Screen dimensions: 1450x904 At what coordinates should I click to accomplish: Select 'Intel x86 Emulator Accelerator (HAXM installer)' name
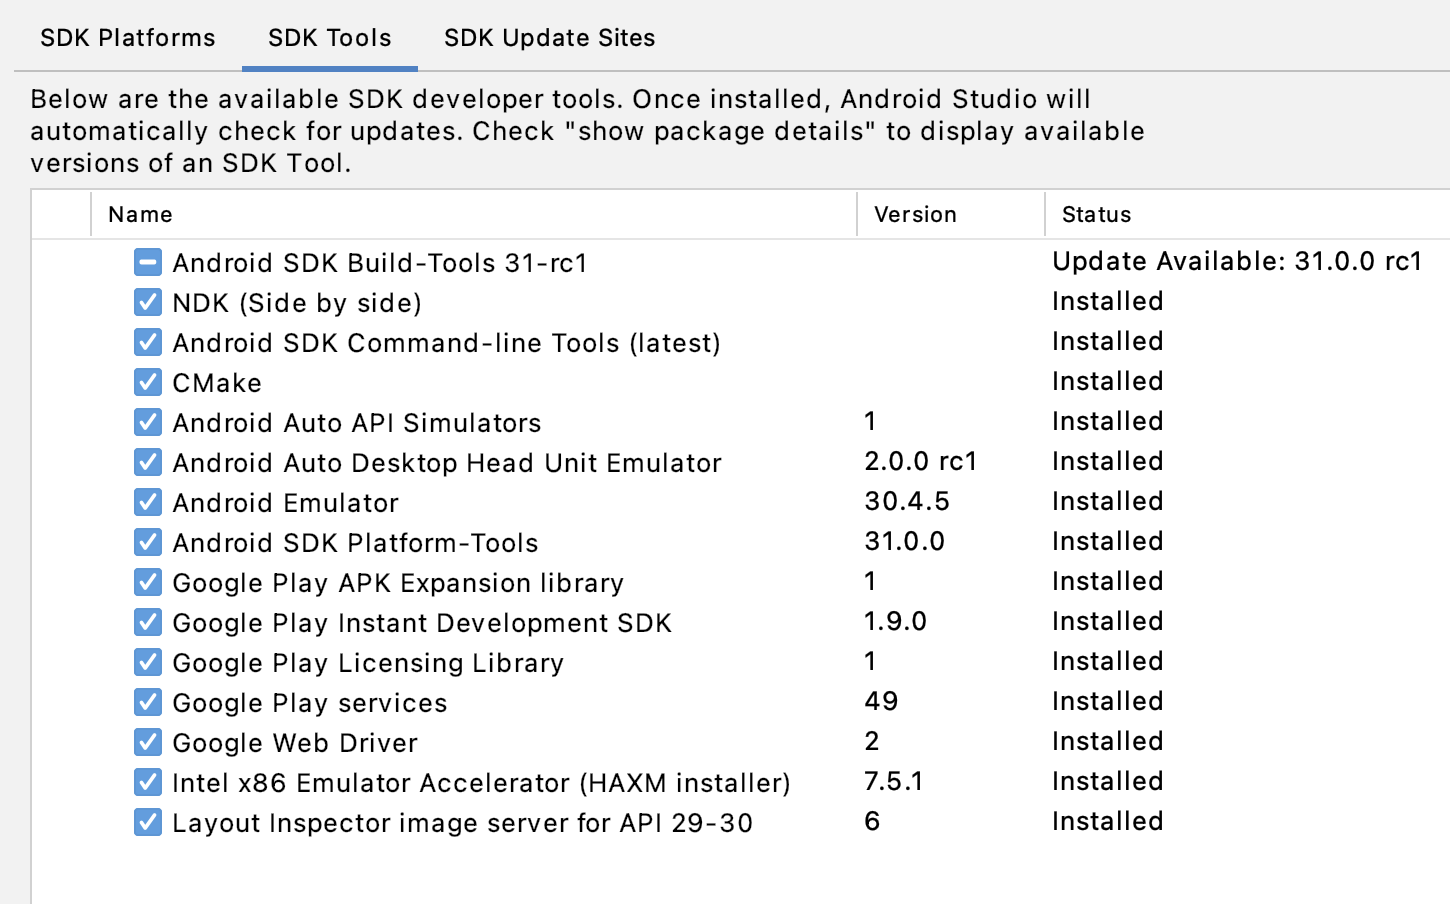(x=481, y=783)
